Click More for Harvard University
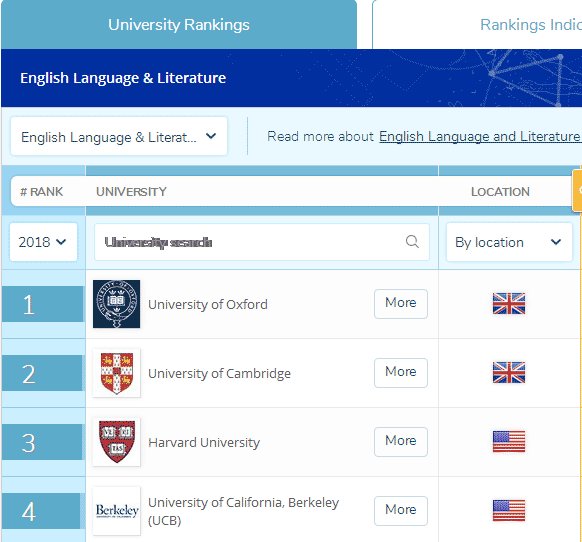Image resolution: width=582 pixels, height=542 pixels. tap(401, 442)
